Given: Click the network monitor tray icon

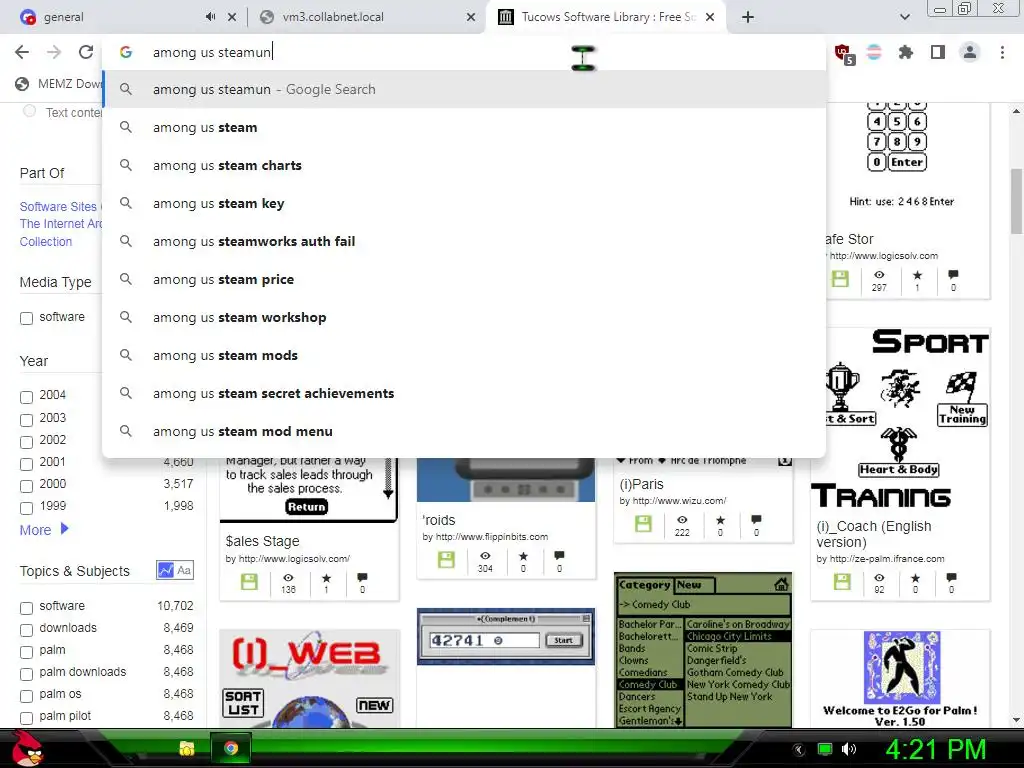Looking at the screenshot, I should pos(825,749).
